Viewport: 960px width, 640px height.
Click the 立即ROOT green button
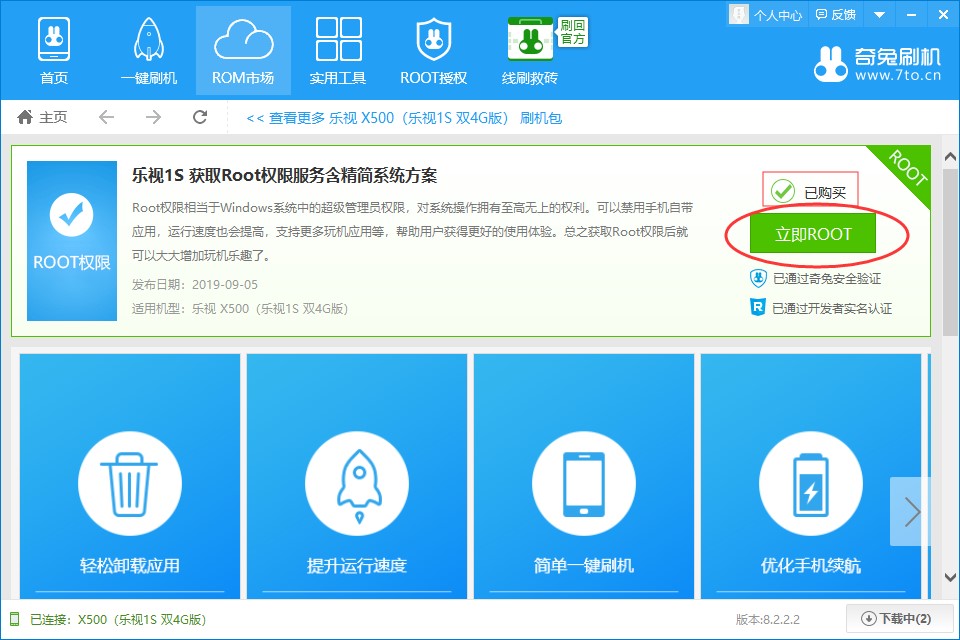812,234
